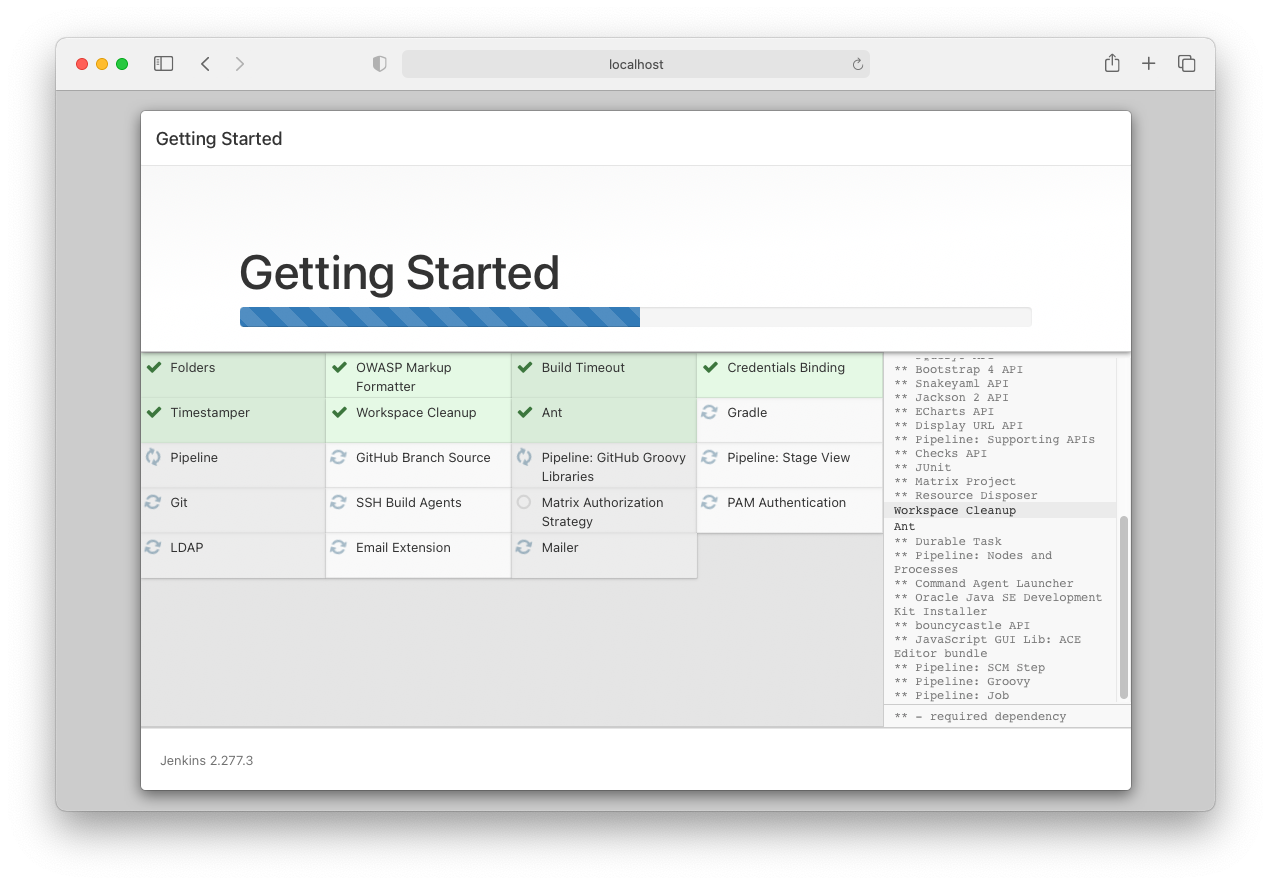
Task: Click the Safari sidebar toggle icon
Action: tap(163, 64)
